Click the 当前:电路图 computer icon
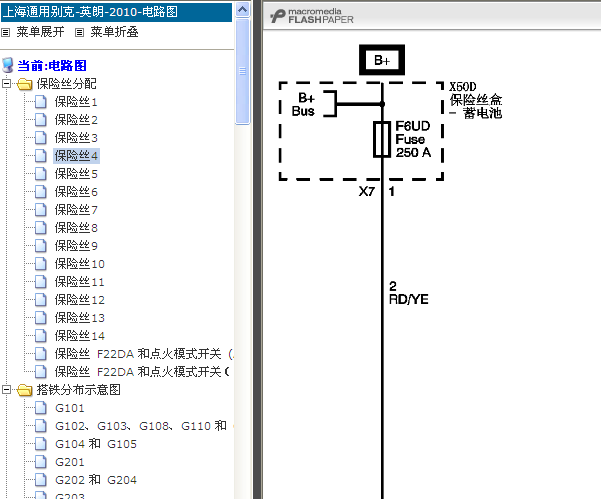Screen dimensions: 601x499 pos(8,65)
